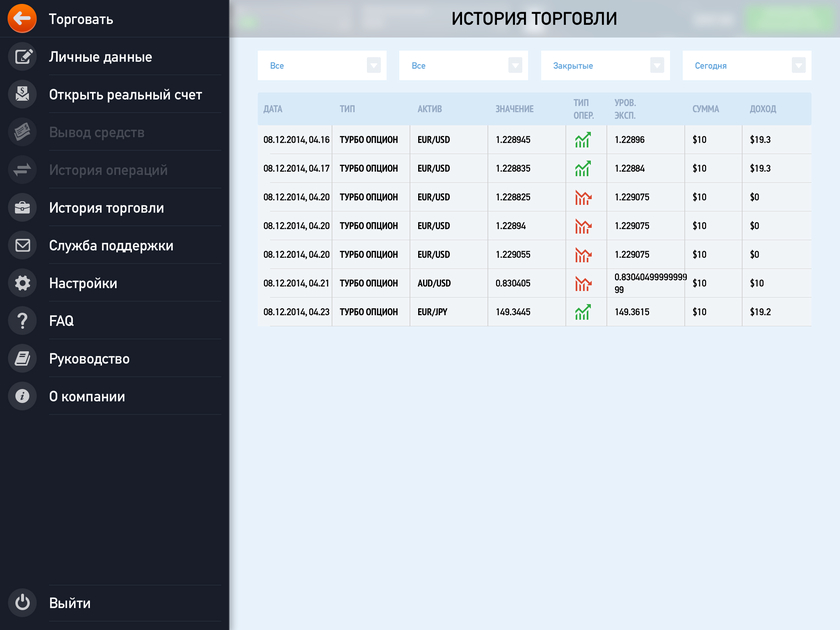Click green up-chart icon in EUR/JPY row
This screenshot has height=630, width=840.
[x=583, y=312]
